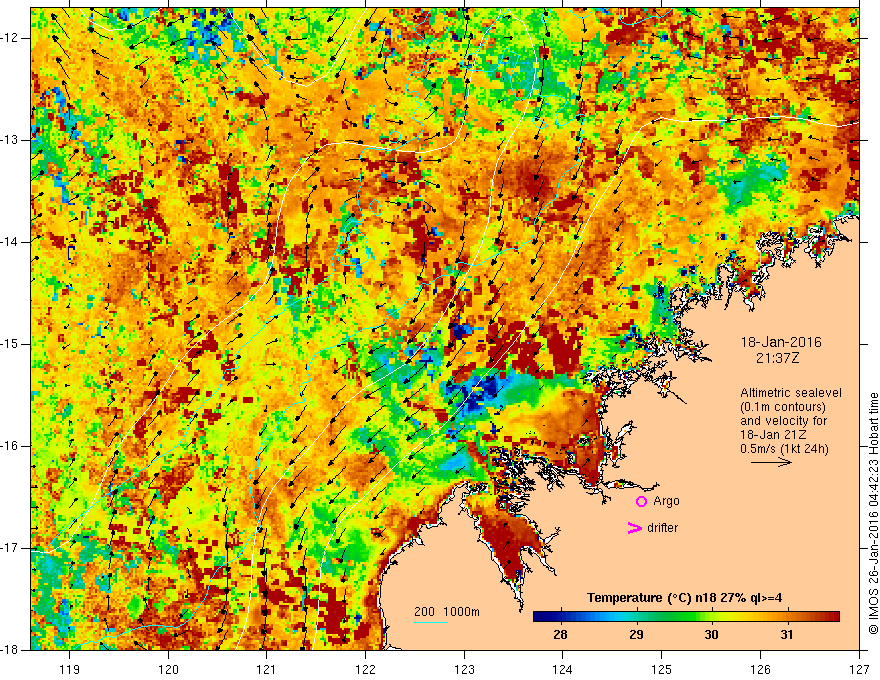Click the '0.5m/s (1kt 24h)' scale text

[x=784, y=449]
